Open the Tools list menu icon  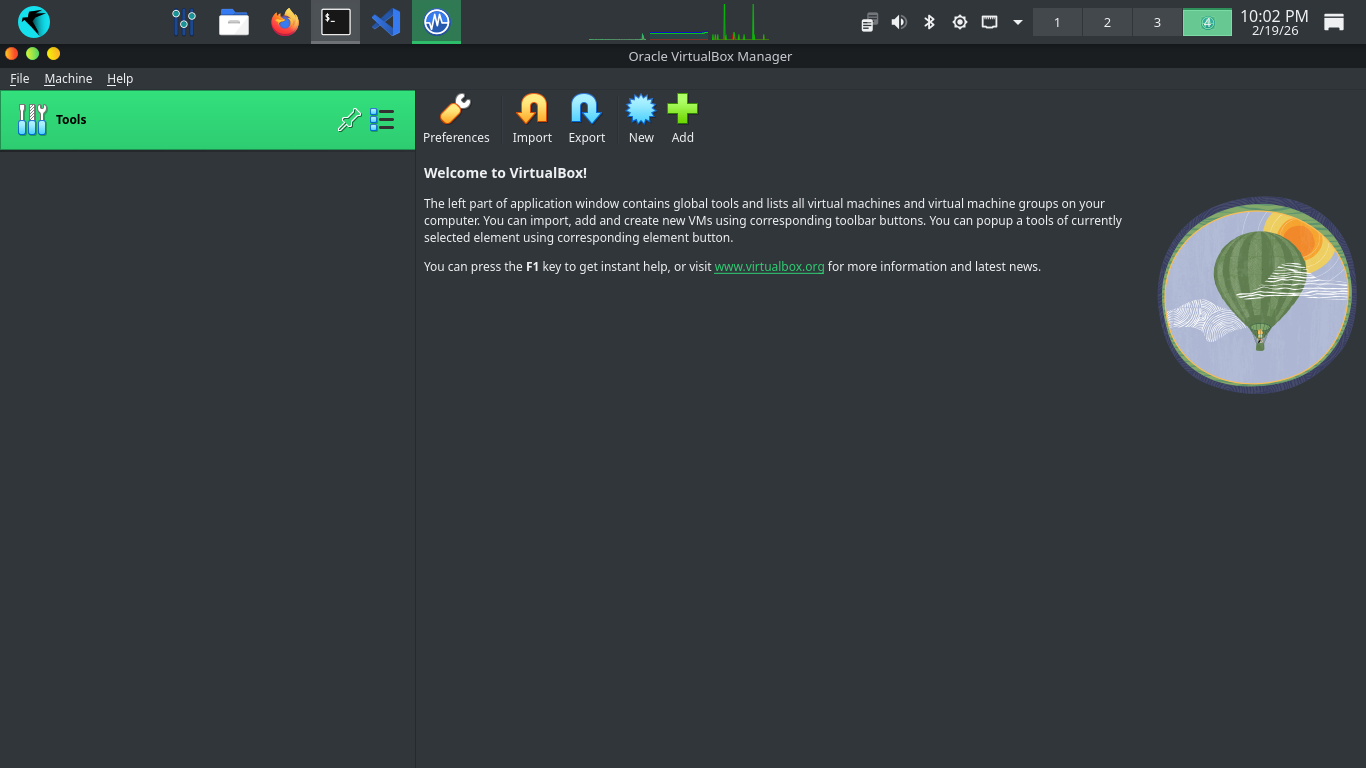[382, 120]
